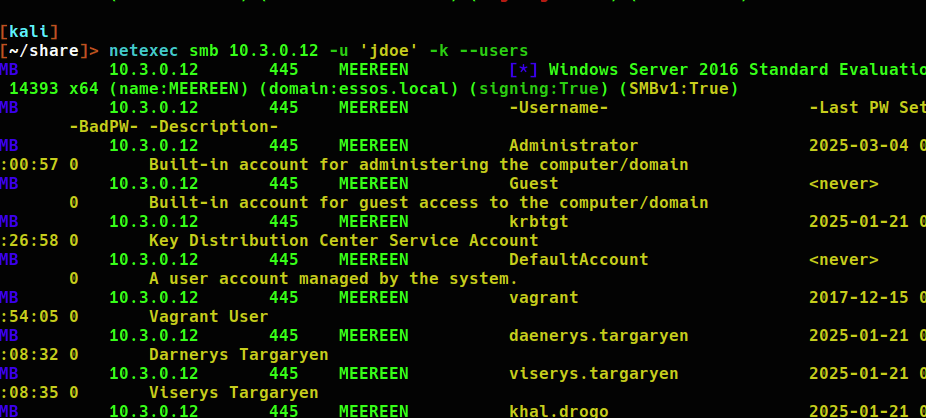This screenshot has height=418, width=926.
Task: Click the netexec command in the prompt
Action: [x=143, y=51]
